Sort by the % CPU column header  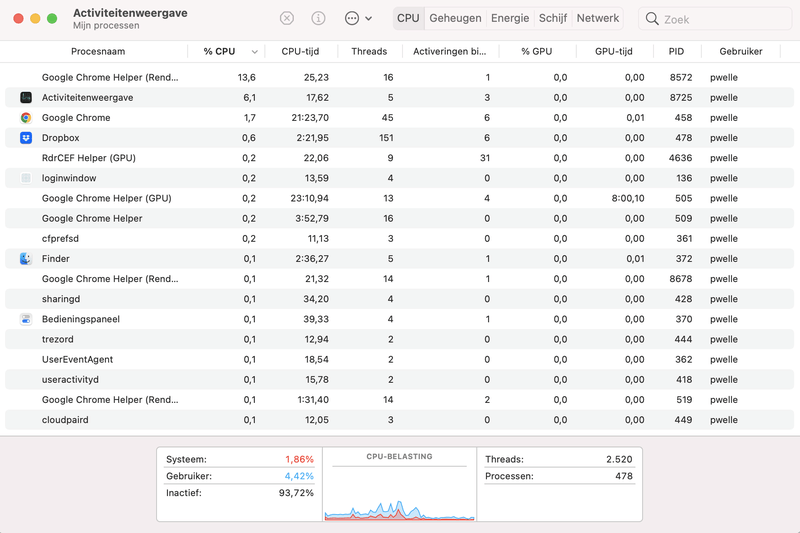pos(219,52)
